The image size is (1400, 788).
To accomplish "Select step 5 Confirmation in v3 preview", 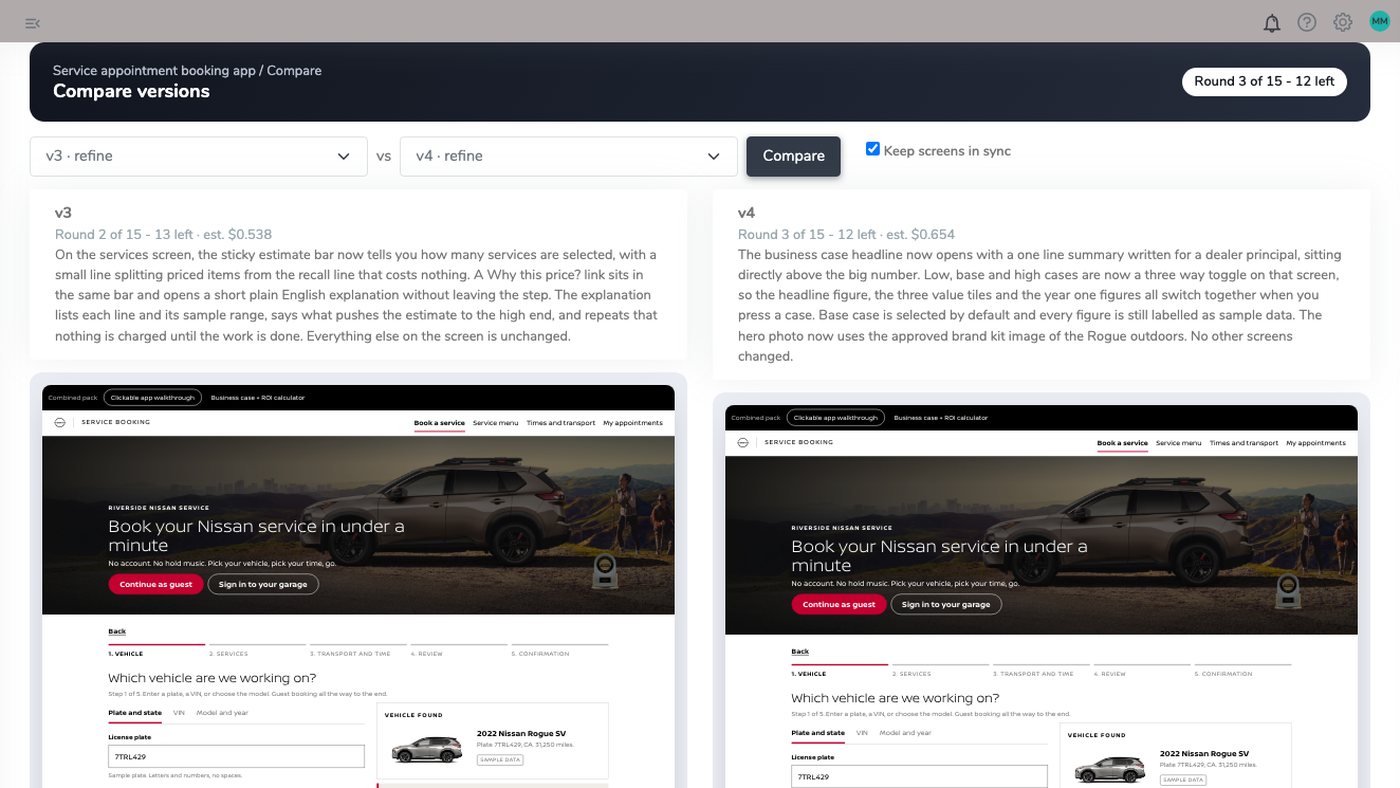I will (559, 650).
